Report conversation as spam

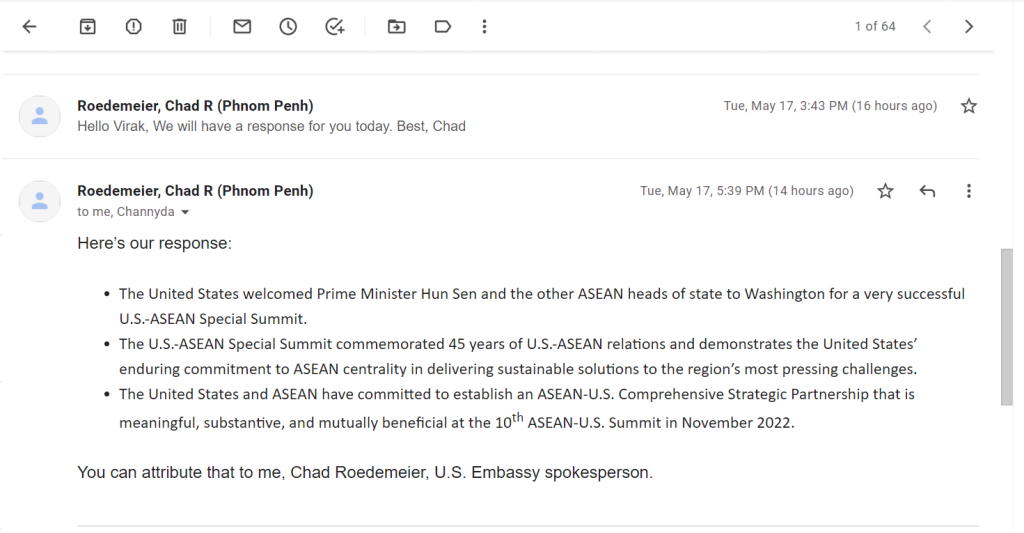[x=133, y=27]
